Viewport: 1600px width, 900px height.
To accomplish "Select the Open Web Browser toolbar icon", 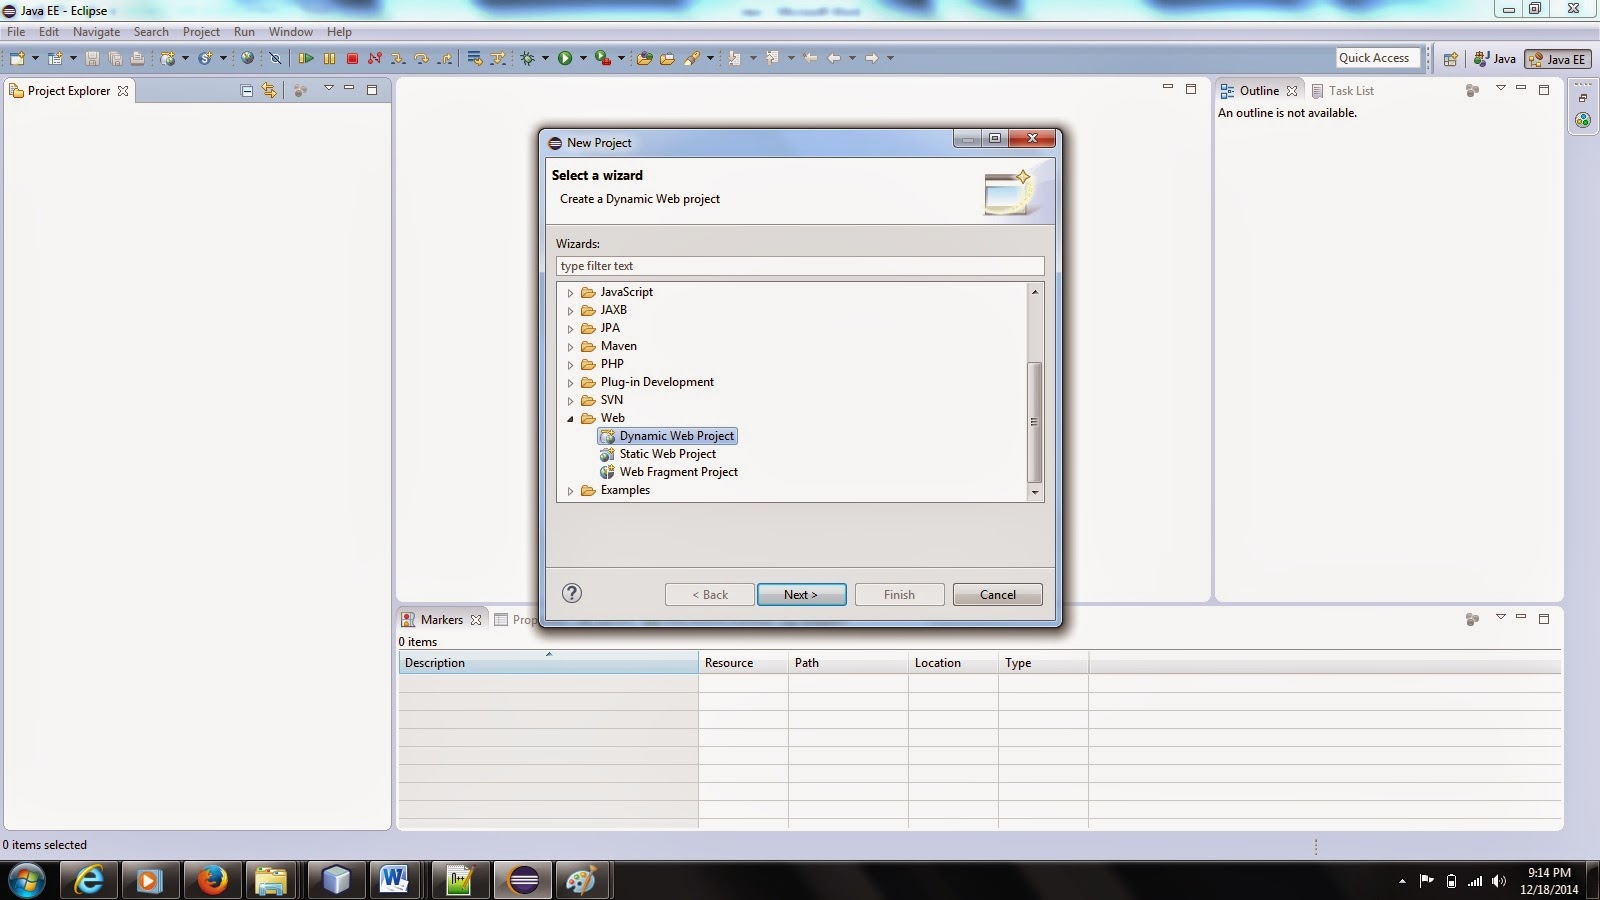I will pyautogui.click(x=247, y=57).
